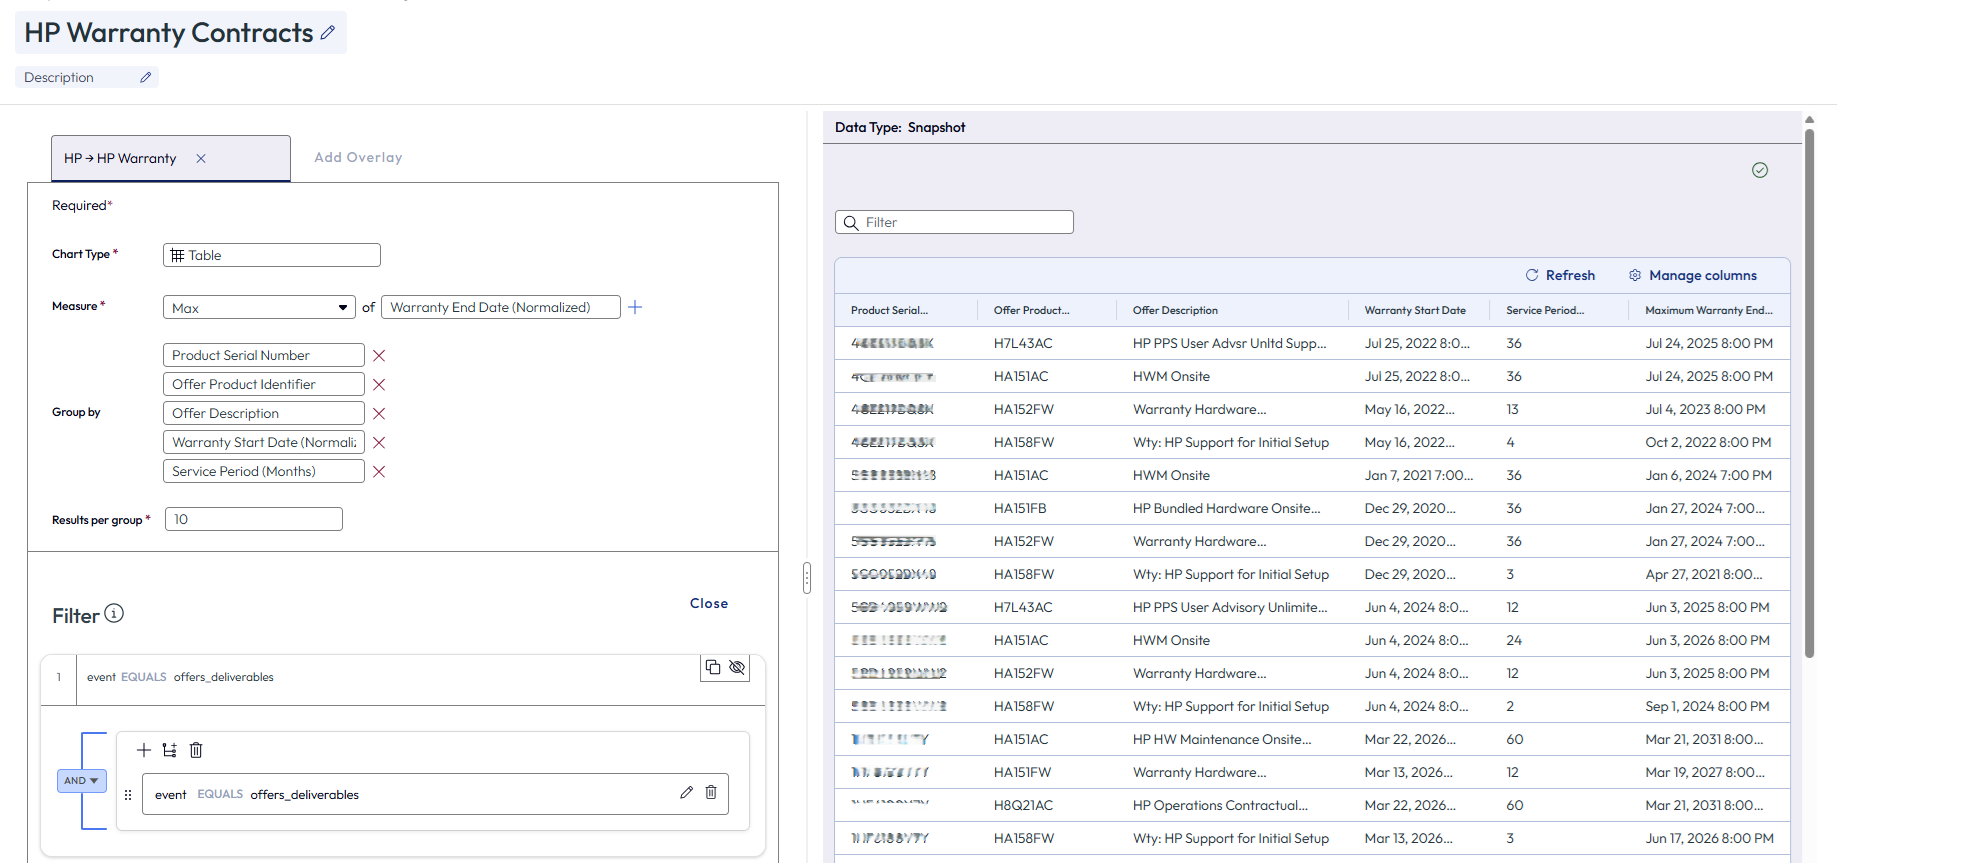Click the Add Overlay tab

click(x=358, y=157)
